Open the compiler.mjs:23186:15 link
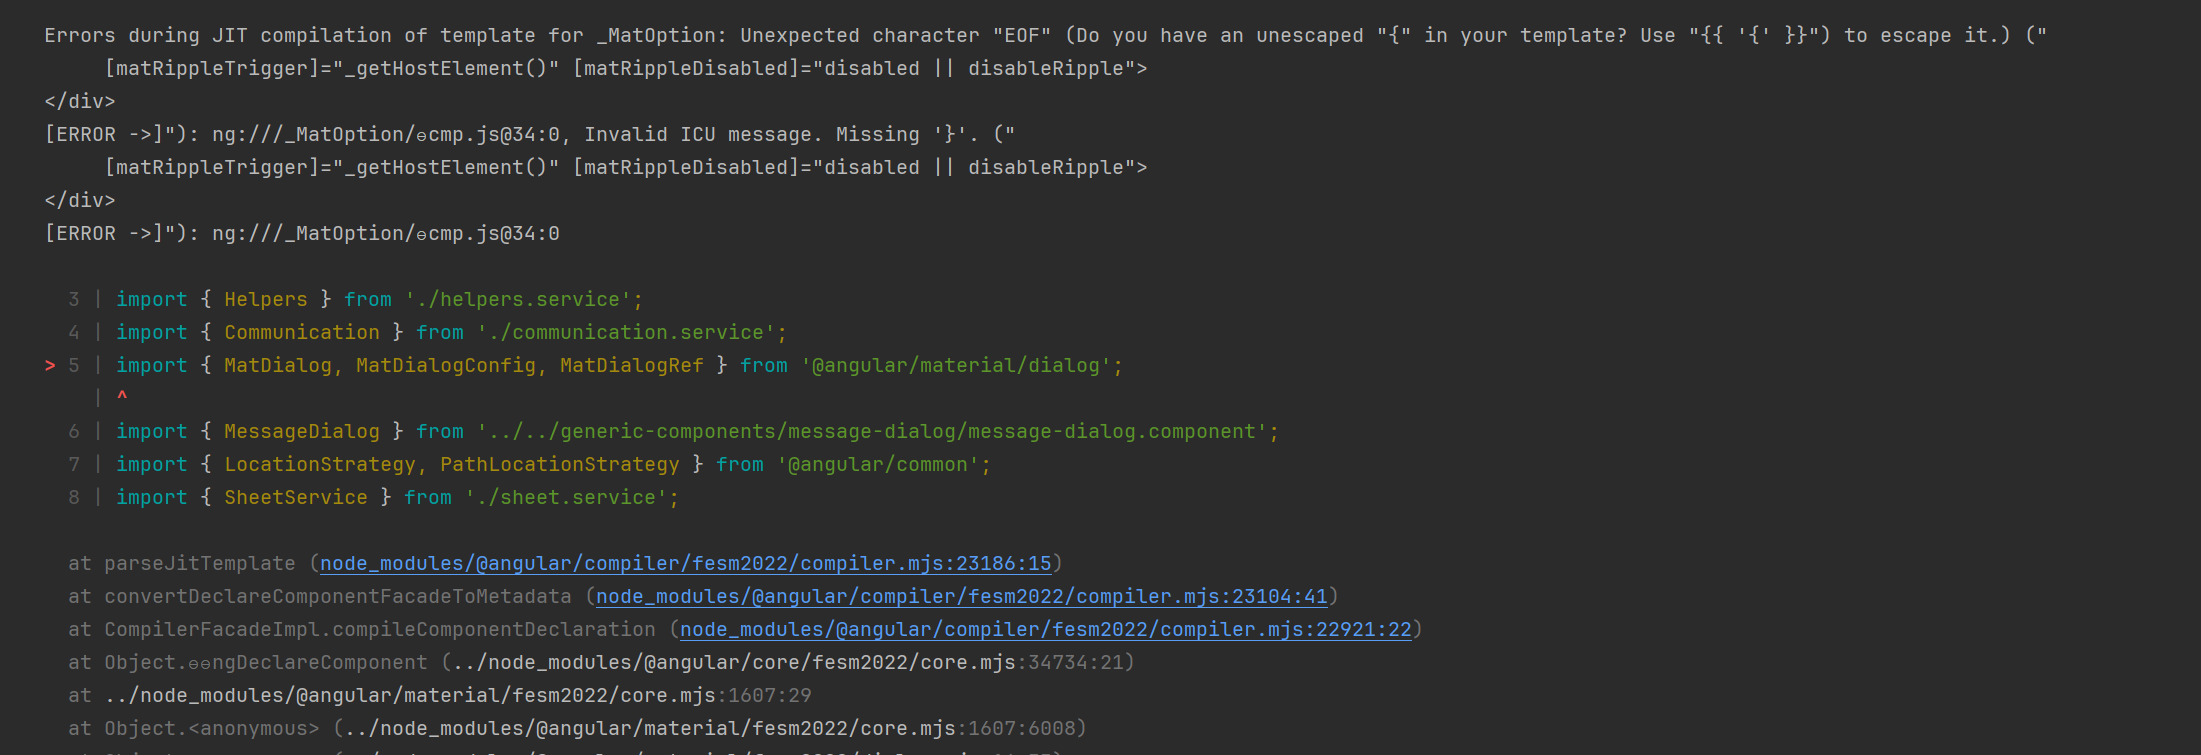 click(x=686, y=563)
